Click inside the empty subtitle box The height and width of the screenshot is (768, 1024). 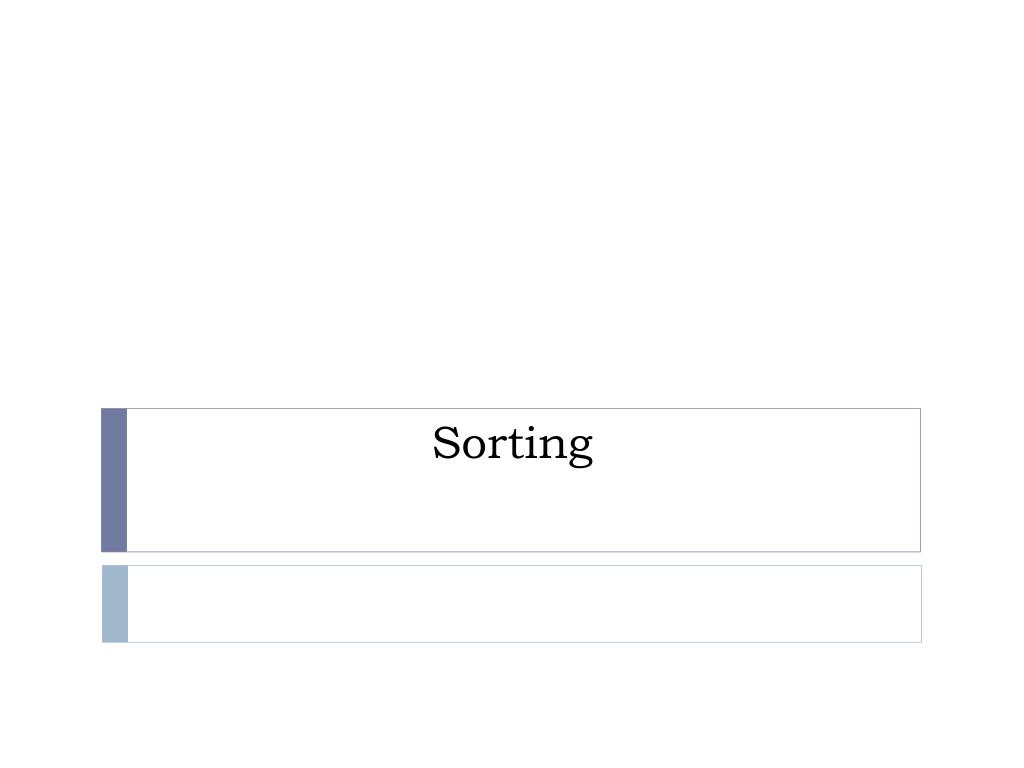524,604
